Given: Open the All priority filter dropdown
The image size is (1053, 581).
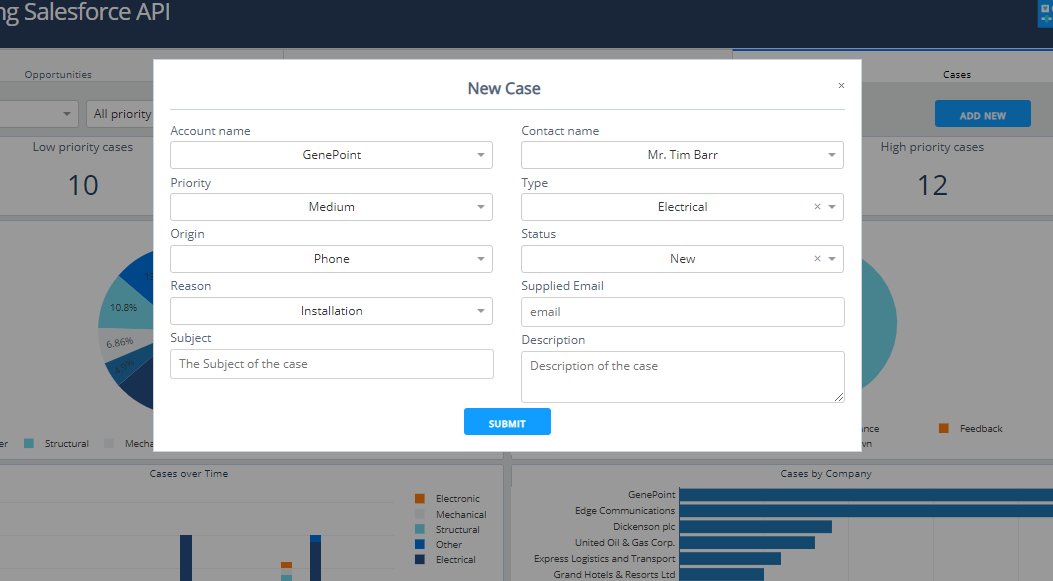Looking at the screenshot, I should coord(120,114).
